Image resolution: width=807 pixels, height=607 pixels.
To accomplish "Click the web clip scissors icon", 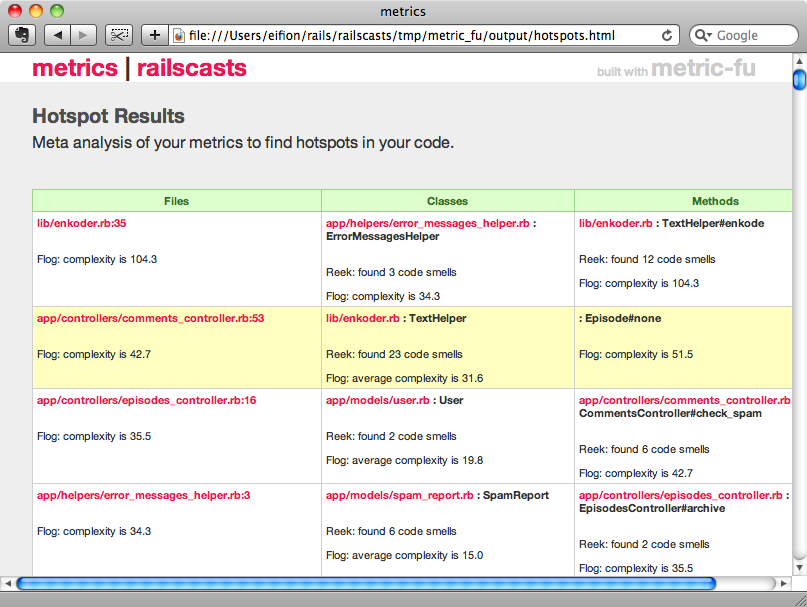I will coord(119,35).
